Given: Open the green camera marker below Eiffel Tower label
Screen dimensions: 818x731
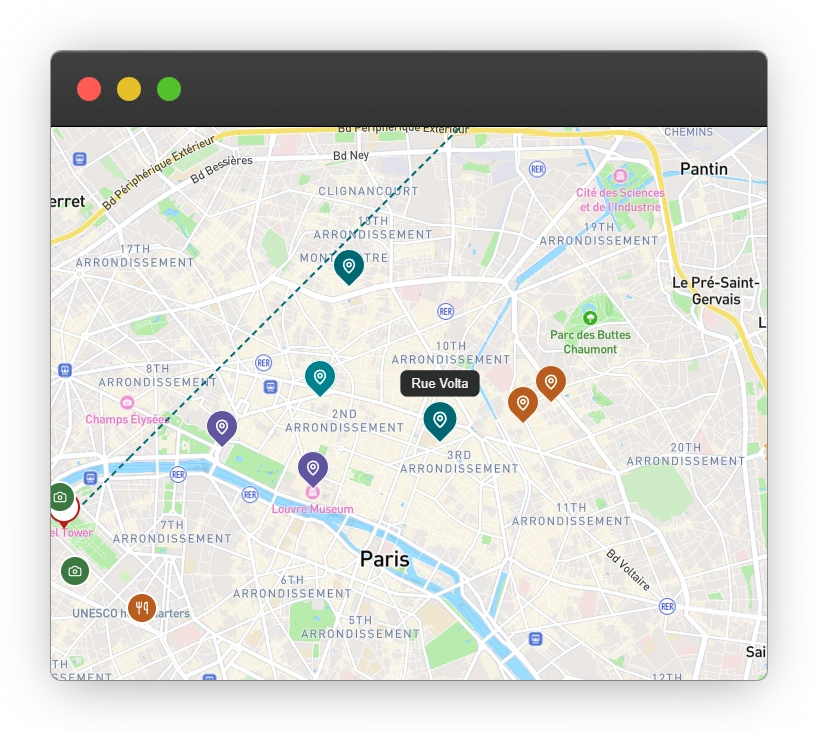Looking at the screenshot, I should [x=75, y=571].
